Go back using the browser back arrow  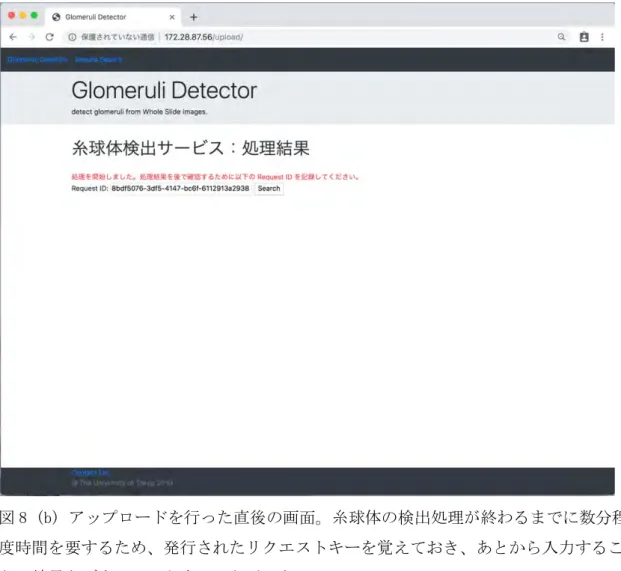pos(13,37)
